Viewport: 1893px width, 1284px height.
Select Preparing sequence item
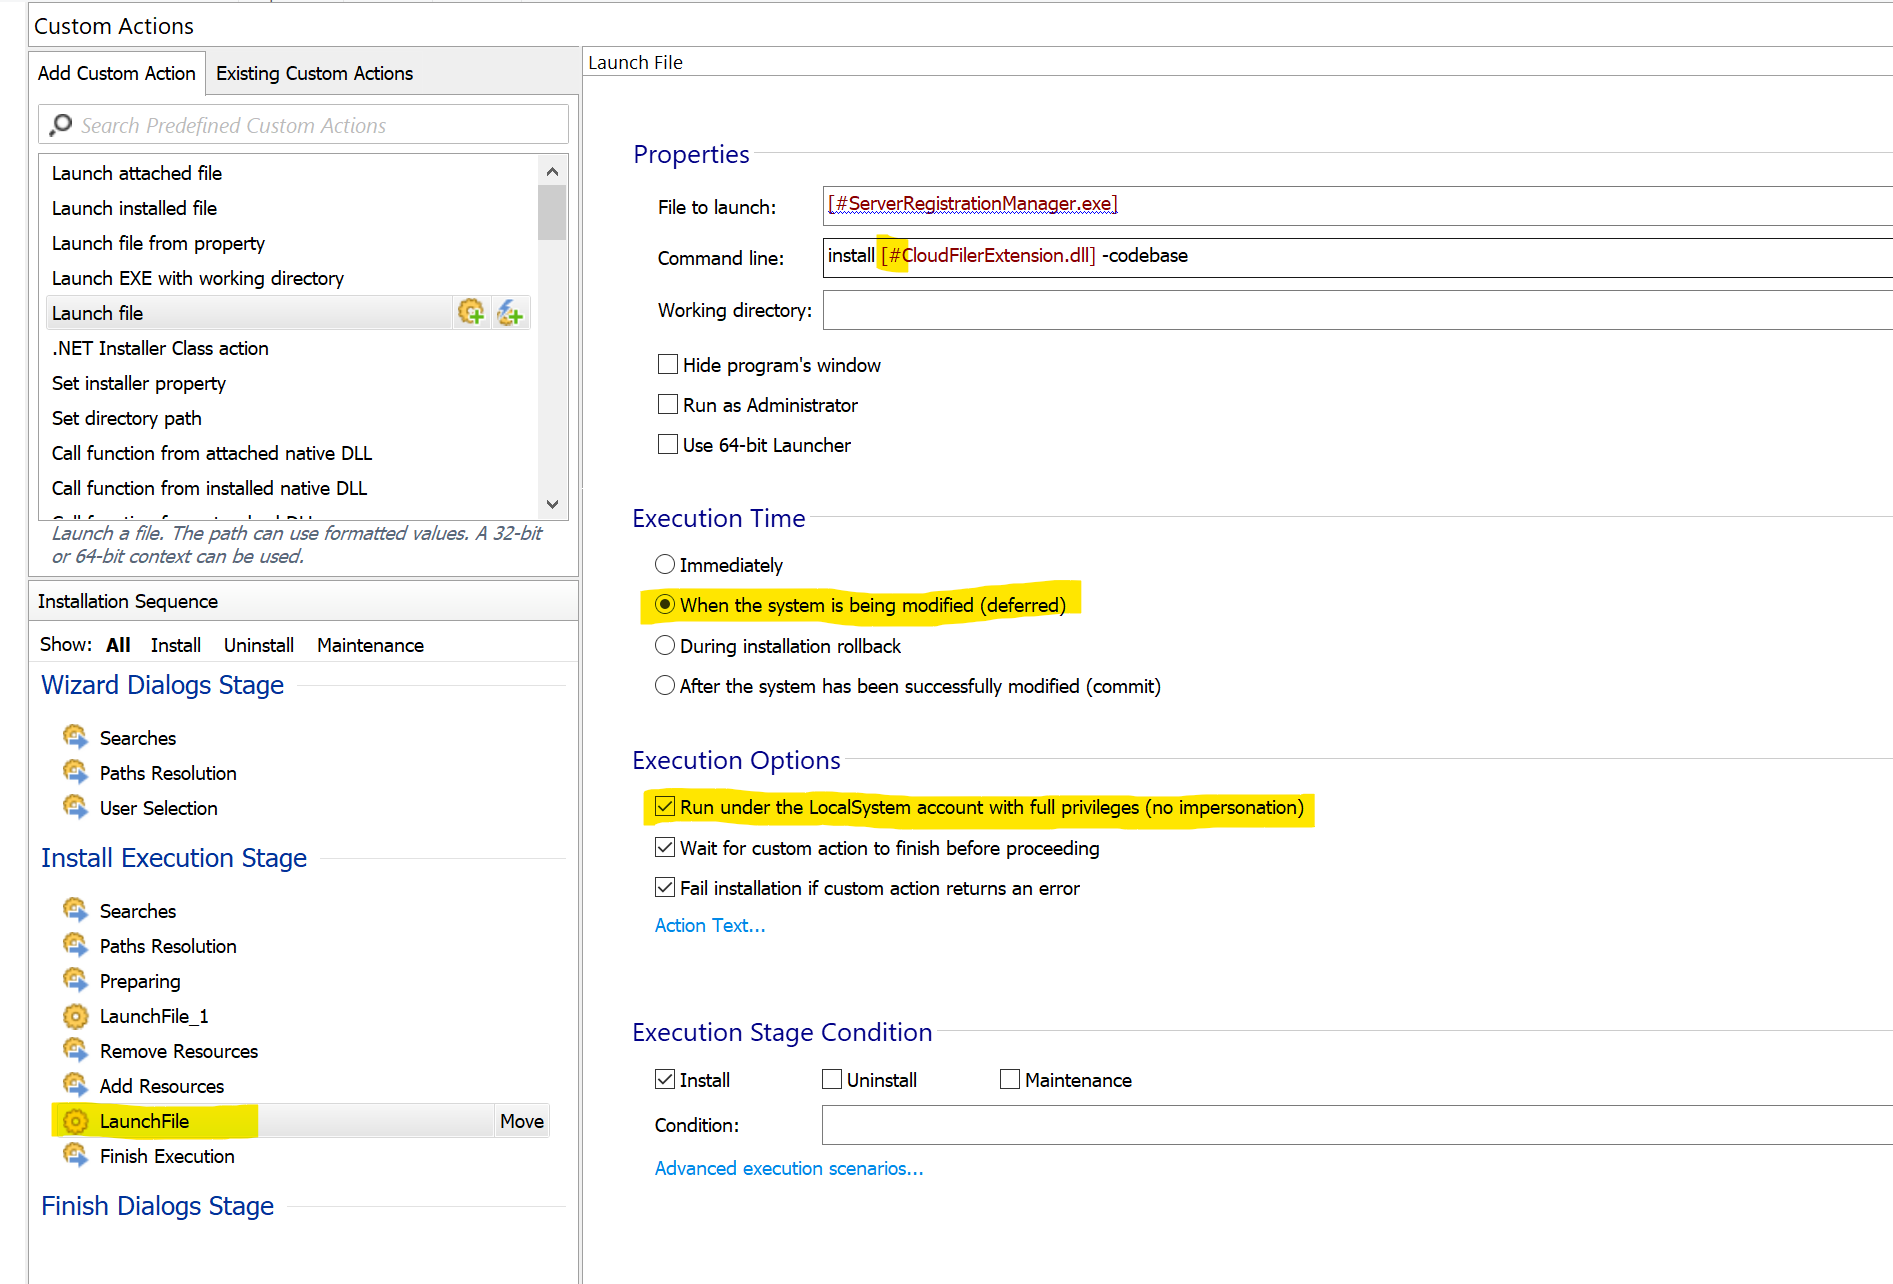[x=140, y=981]
